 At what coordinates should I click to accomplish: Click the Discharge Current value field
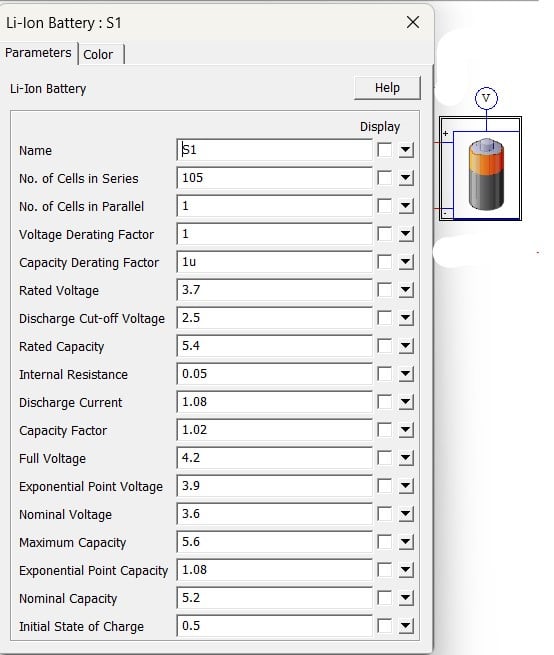point(274,402)
